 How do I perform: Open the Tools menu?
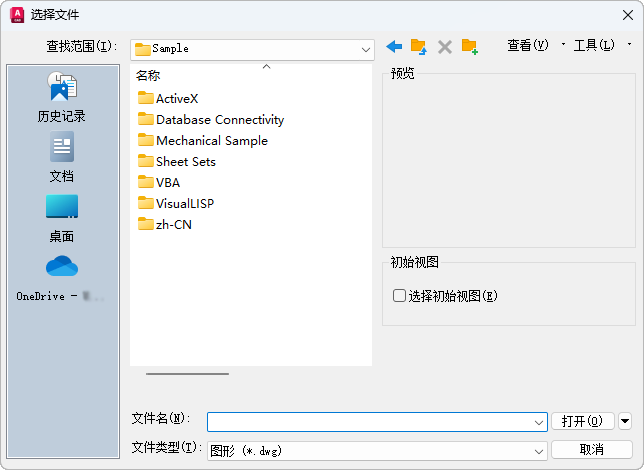[594, 46]
